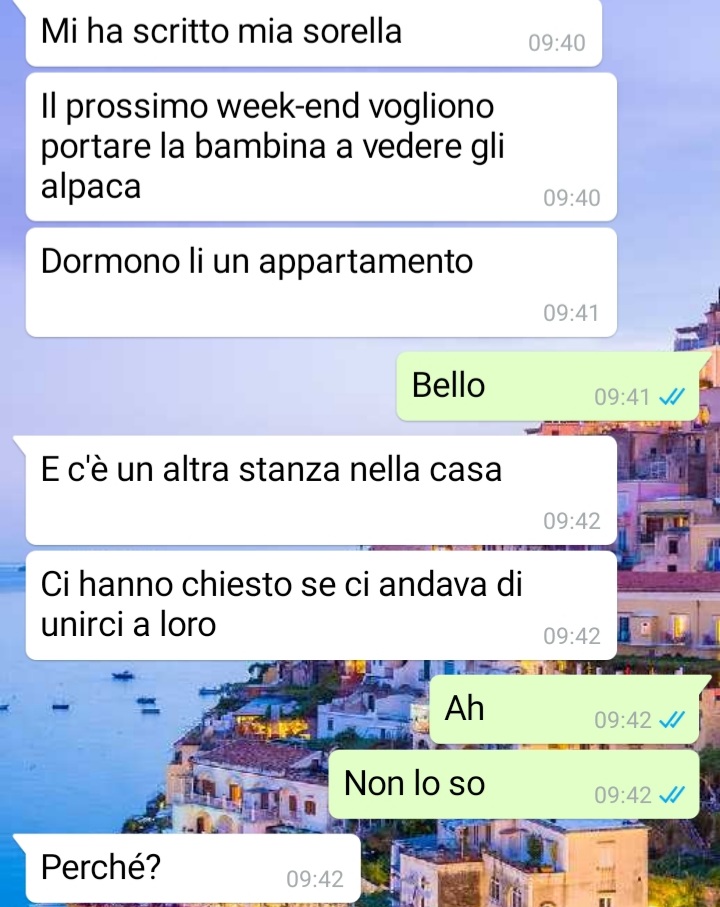Click the read receipt ticks on 'Non lo so'

(672, 795)
